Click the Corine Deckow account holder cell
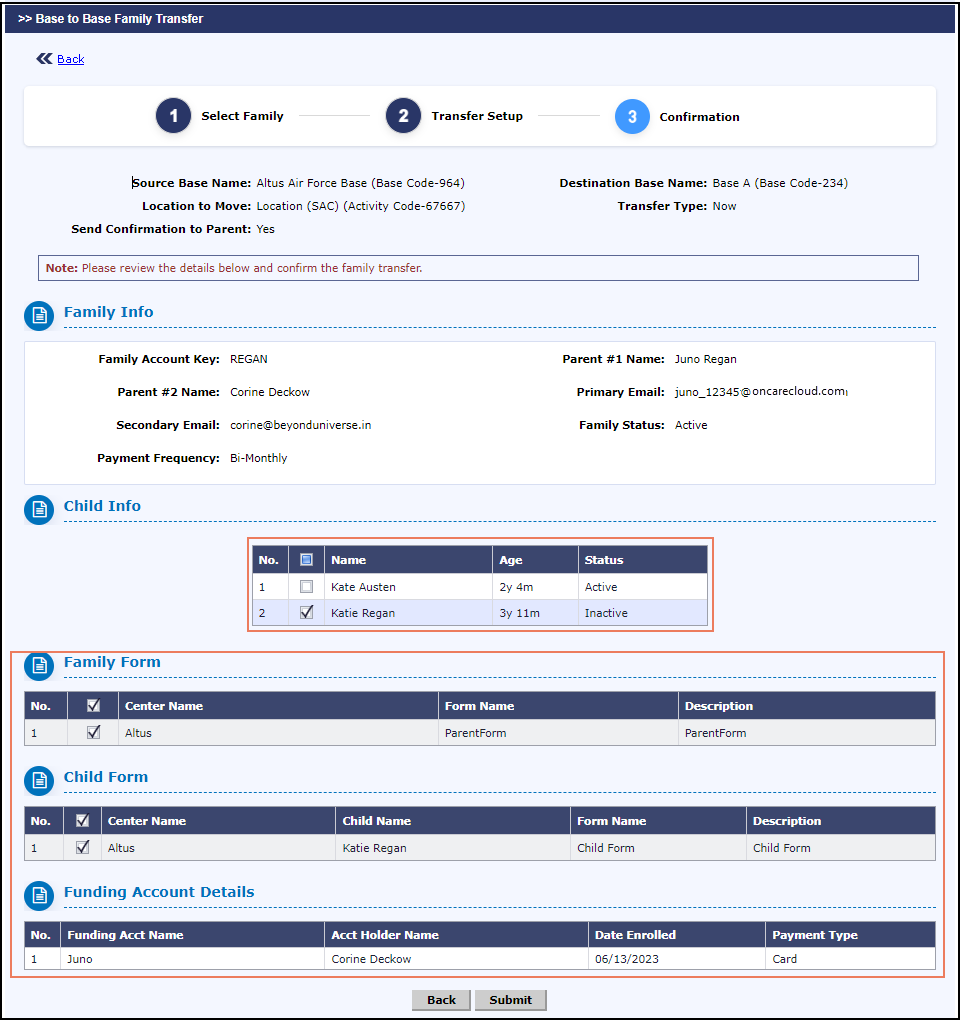The image size is (960, 1020). tap(456, 959)
